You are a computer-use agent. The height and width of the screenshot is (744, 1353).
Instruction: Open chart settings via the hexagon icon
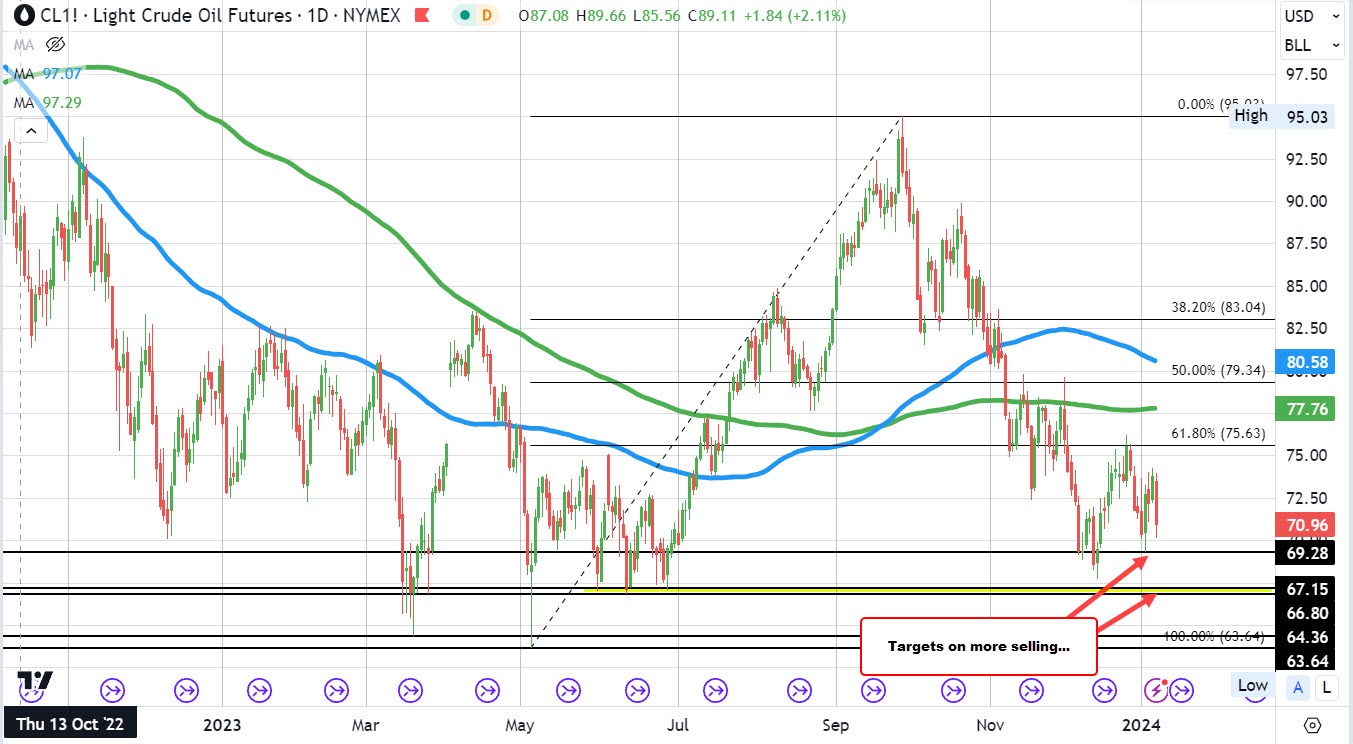coord(1311,725)
